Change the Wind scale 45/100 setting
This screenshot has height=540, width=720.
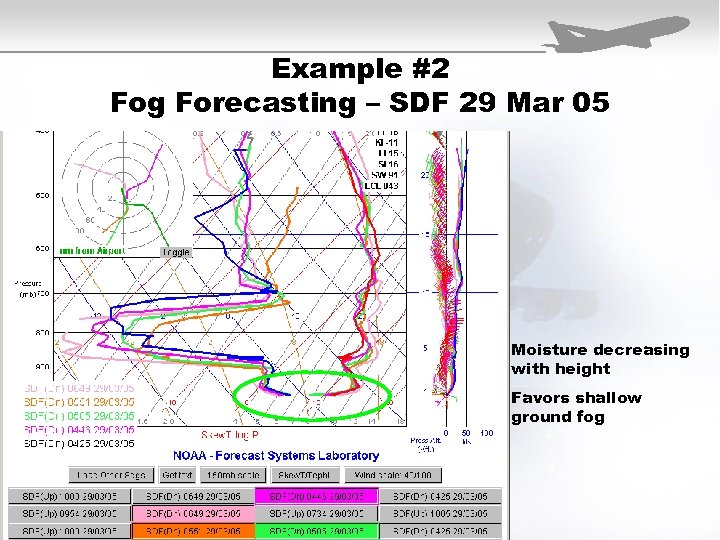pyautogui.click(x=393, y=475)
